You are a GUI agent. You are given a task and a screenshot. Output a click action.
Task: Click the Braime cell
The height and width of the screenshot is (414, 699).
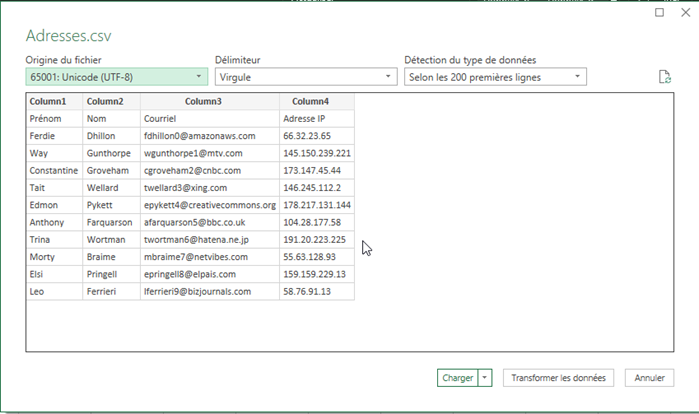(x=111, y=257)
